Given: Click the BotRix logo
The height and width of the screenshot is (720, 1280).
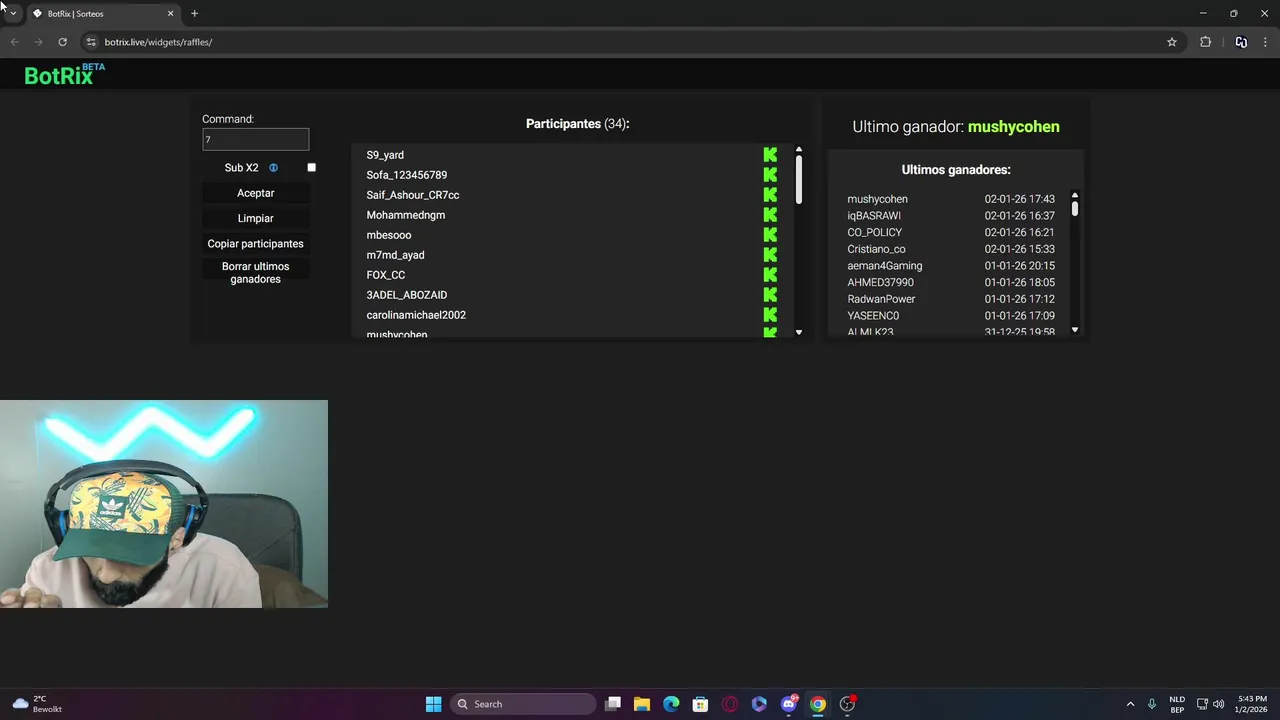Looking at the screenshot, I should 64,74.
